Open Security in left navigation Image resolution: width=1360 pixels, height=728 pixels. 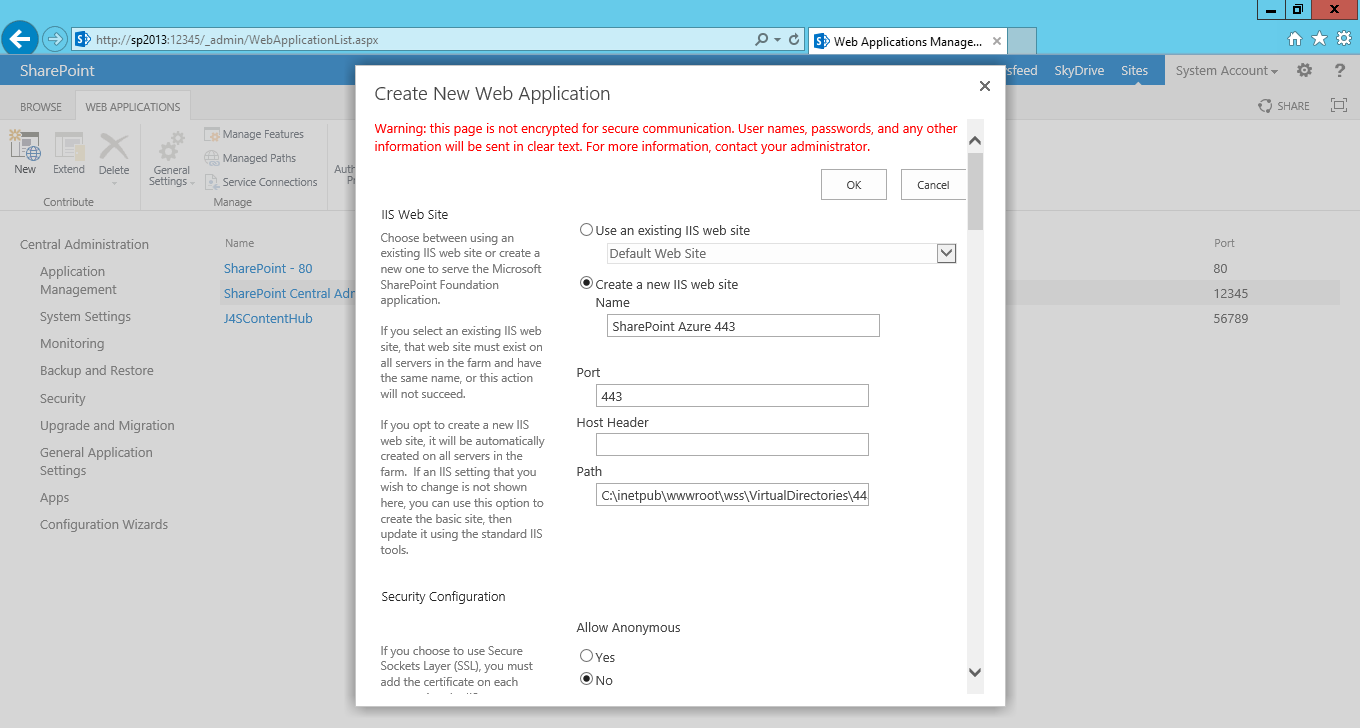coord(63,399)
